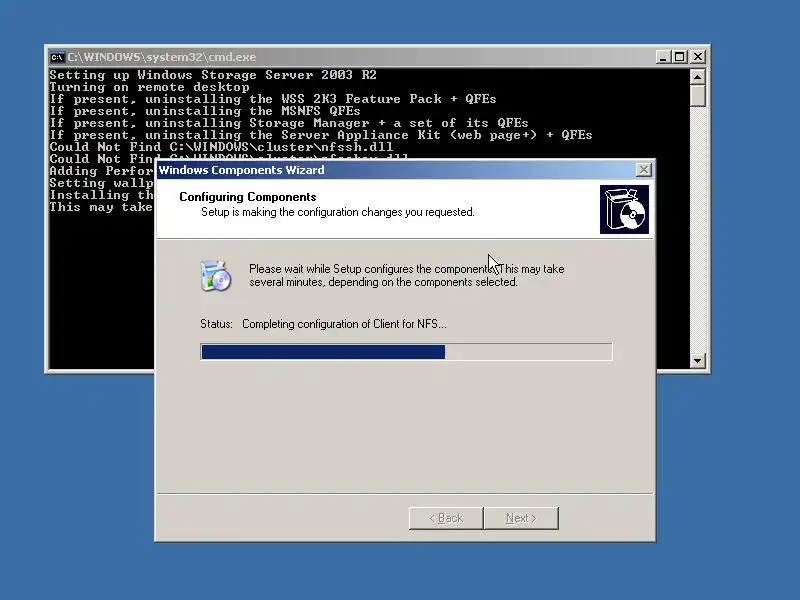The image size is (800, 600).
Task: Click the Configuring Components heading
Action: (x=247, y=197)
